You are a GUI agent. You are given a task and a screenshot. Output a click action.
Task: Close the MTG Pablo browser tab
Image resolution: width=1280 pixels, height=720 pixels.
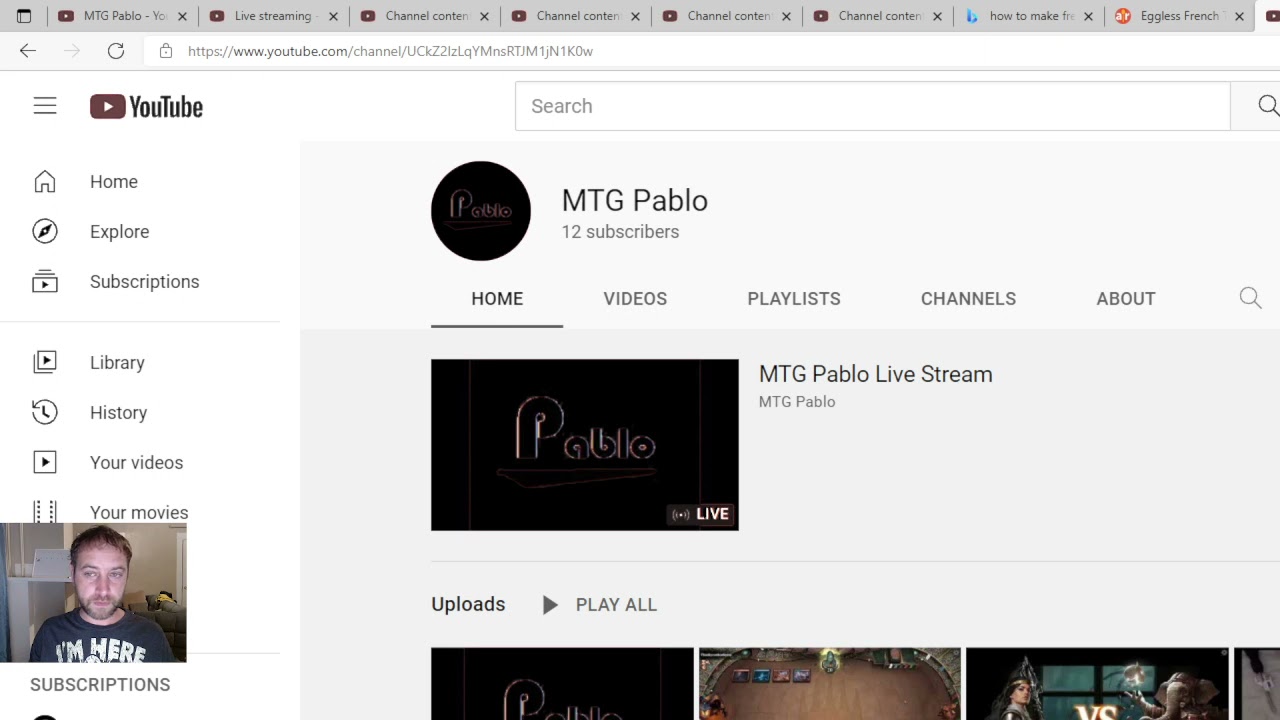(x=182, y=16)
